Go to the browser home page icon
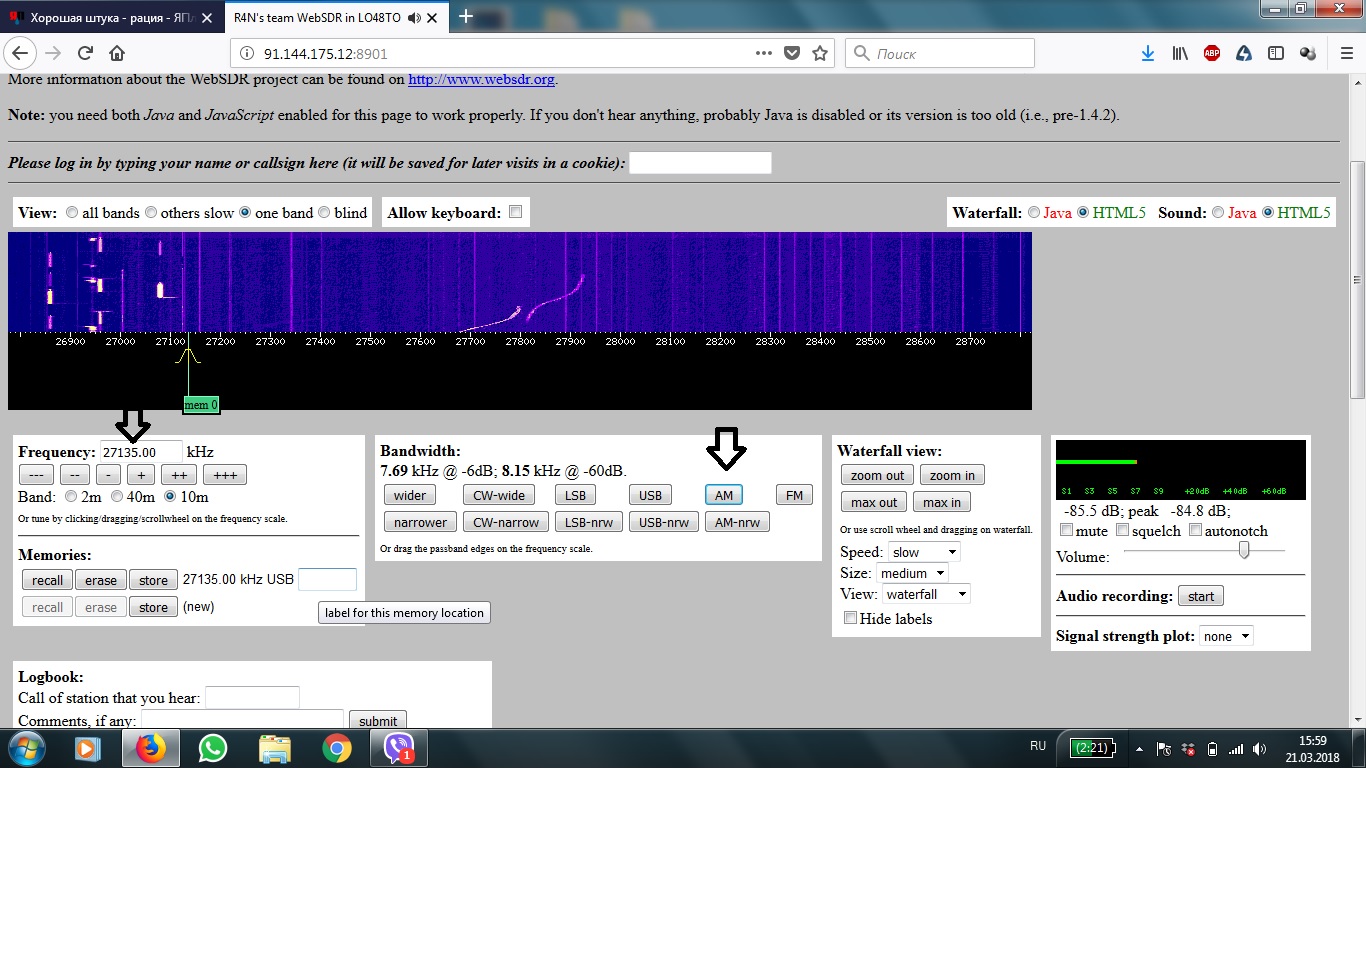Viewport: 1366px width, 960px height. (117, 53)
